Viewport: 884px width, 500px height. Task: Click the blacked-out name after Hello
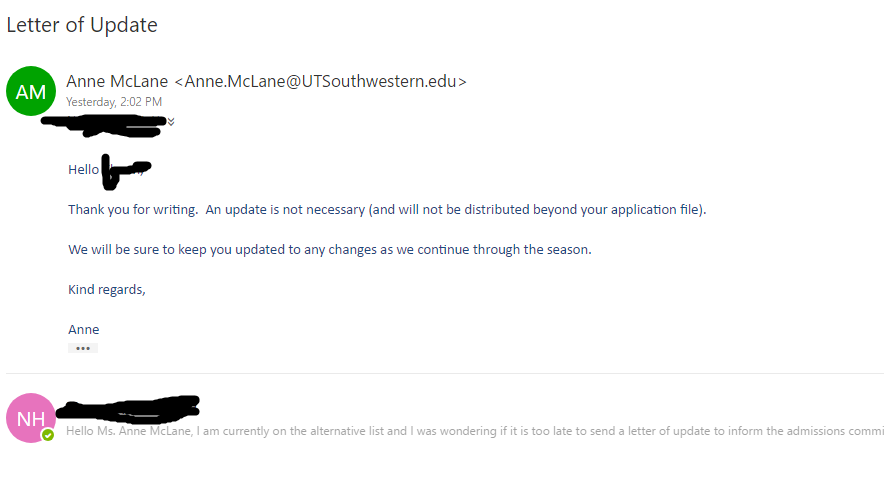pos(125,172)
